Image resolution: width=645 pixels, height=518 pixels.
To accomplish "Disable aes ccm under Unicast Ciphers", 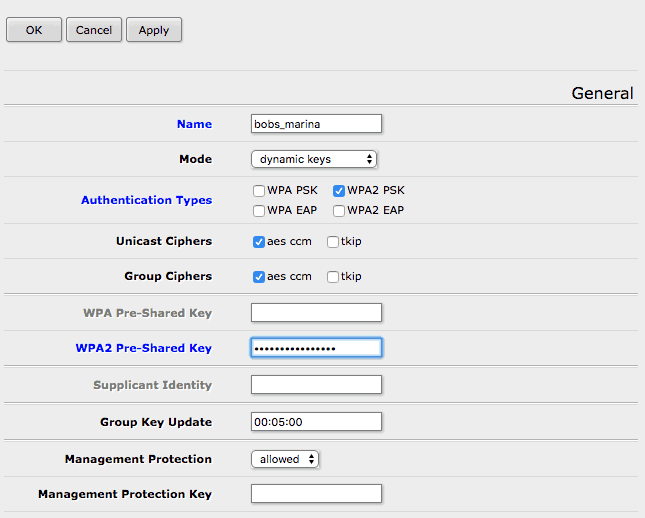I will 259,242.
